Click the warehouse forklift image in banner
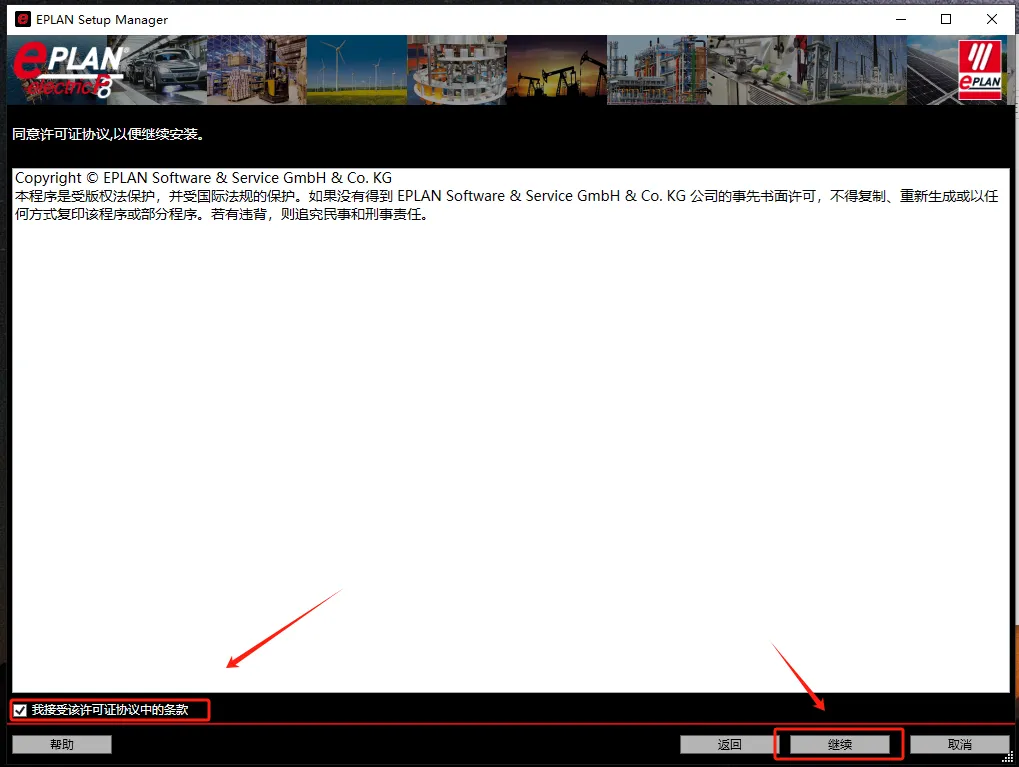The image size is (1019, 767). tap(257, 70)
